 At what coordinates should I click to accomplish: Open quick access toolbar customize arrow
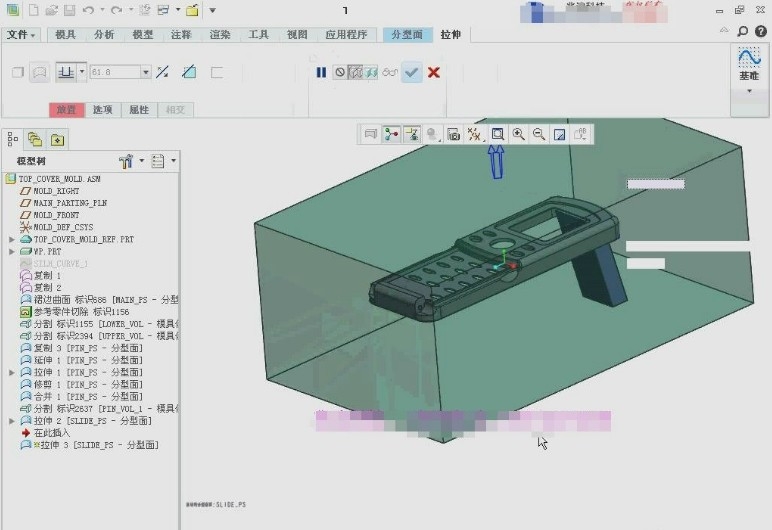[x=212, y=10]
